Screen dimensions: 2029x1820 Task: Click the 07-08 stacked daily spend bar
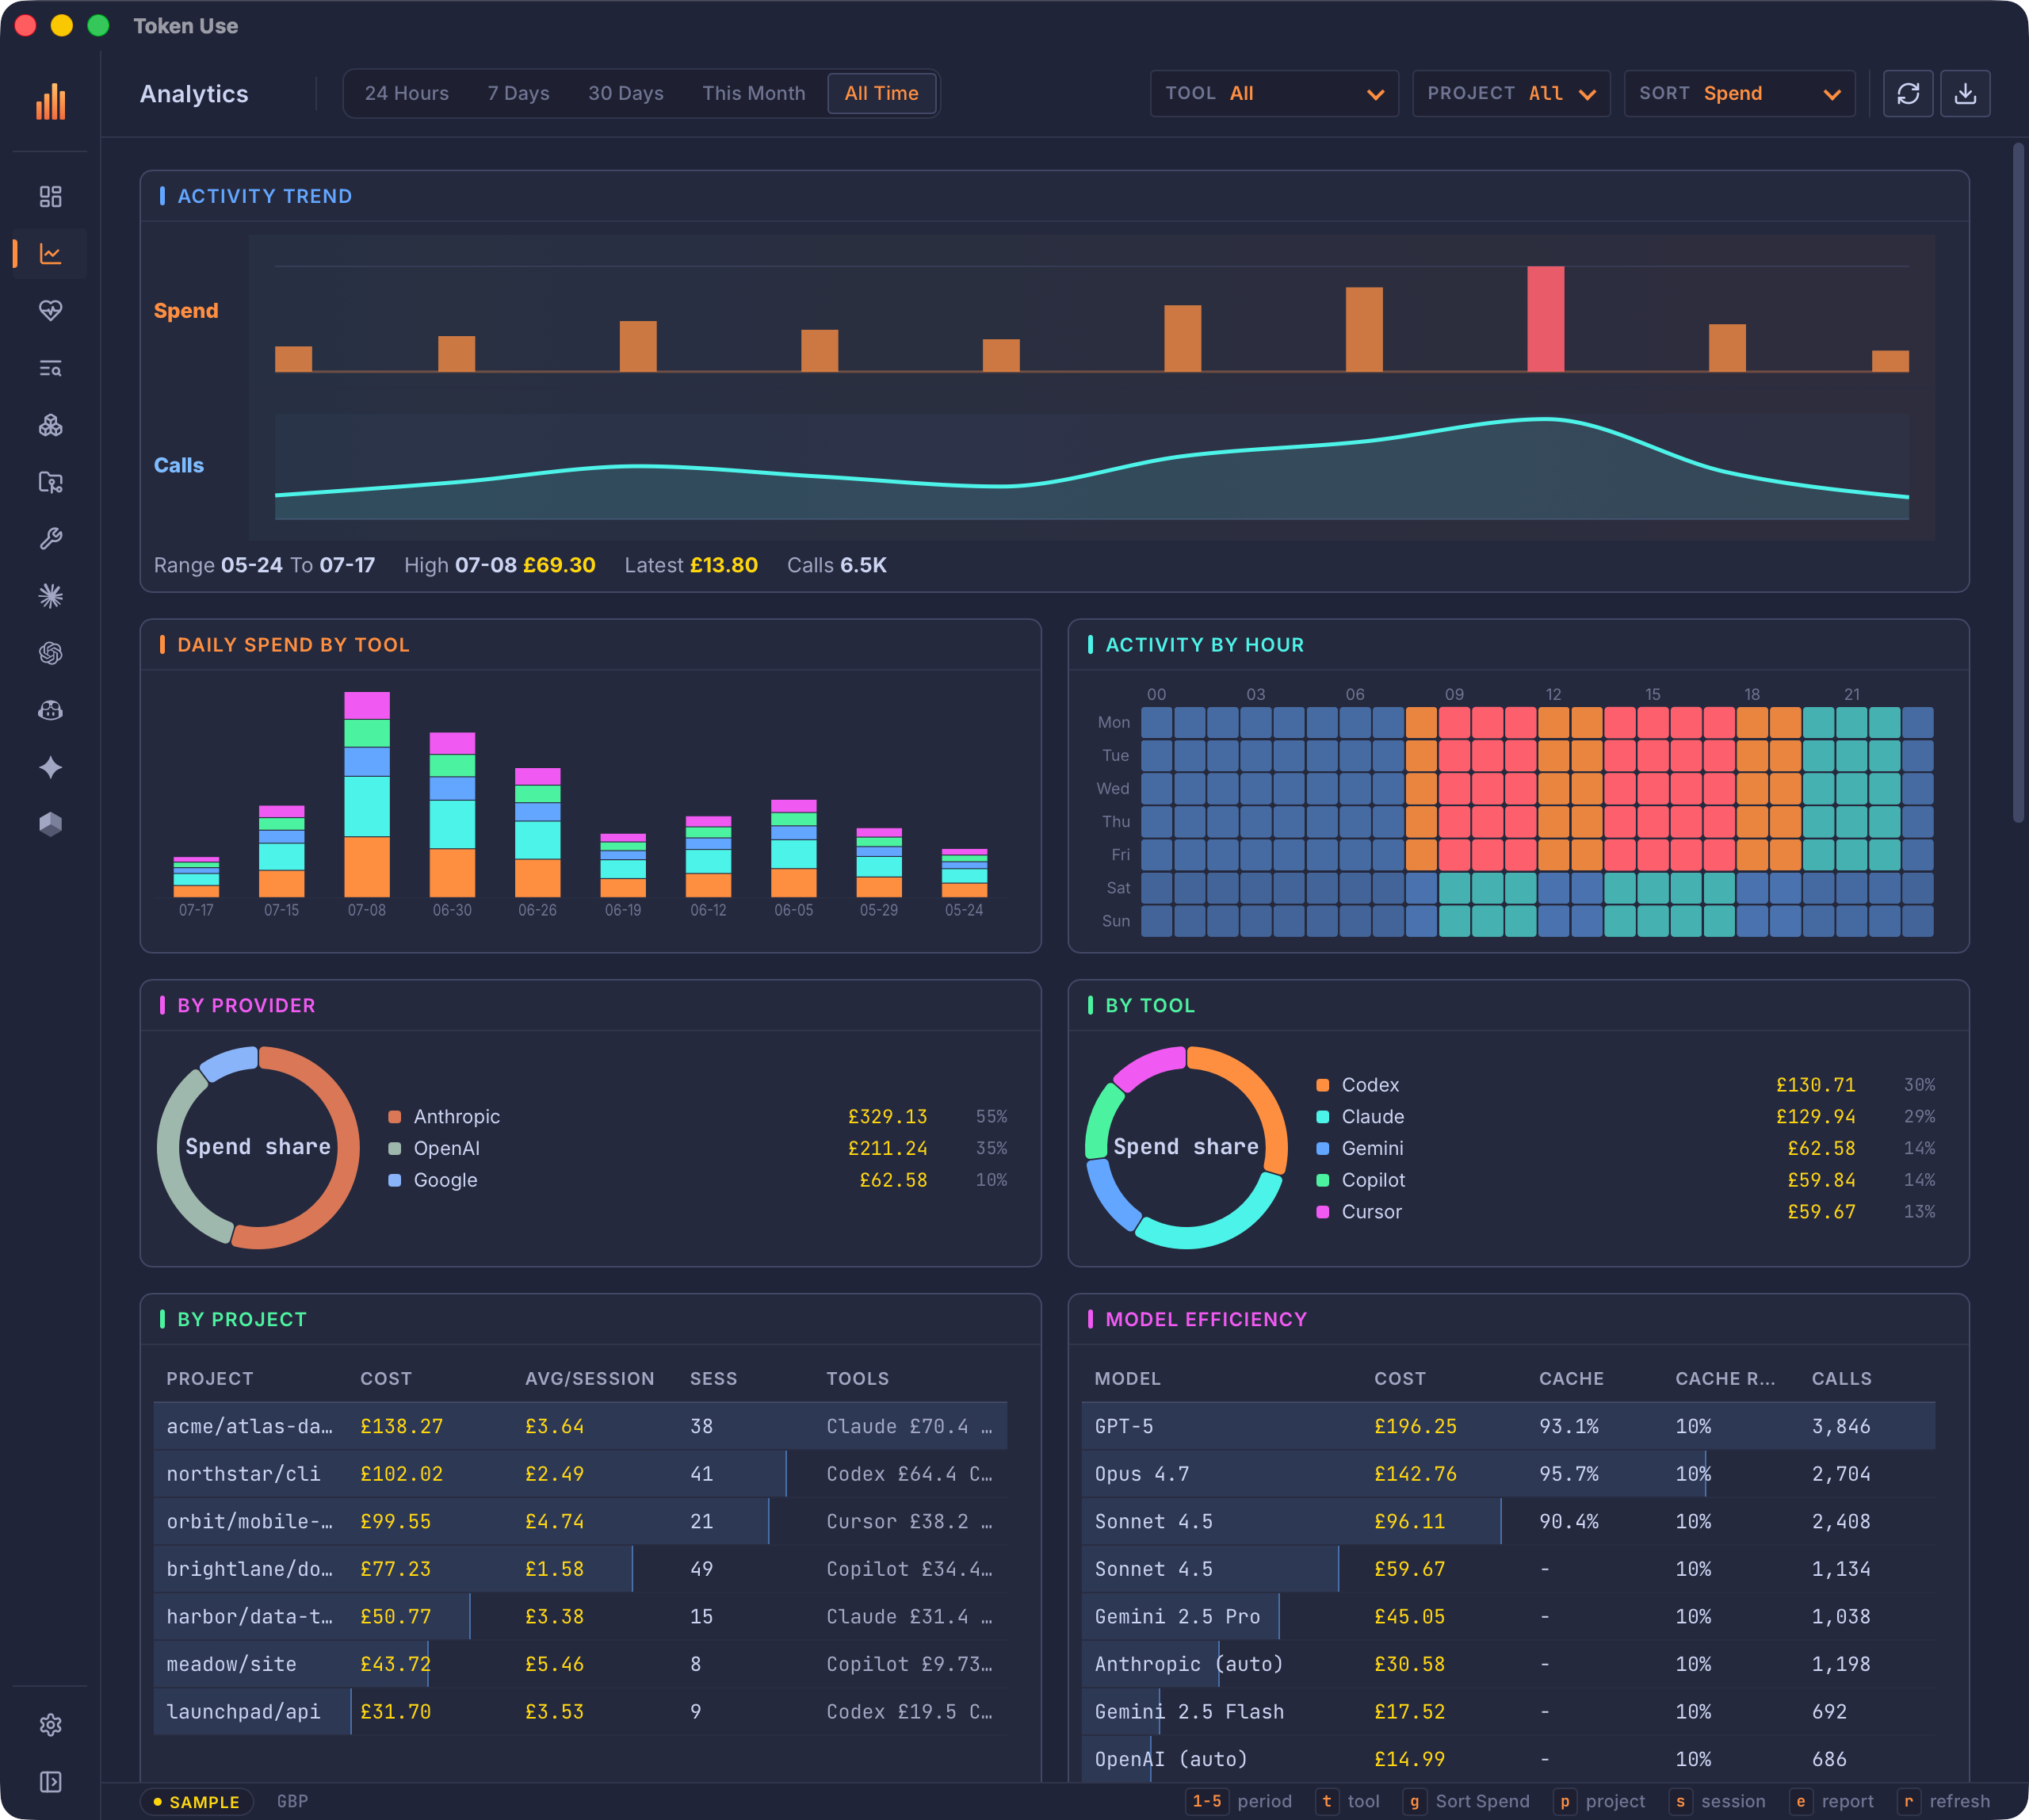tap(367, 794)
